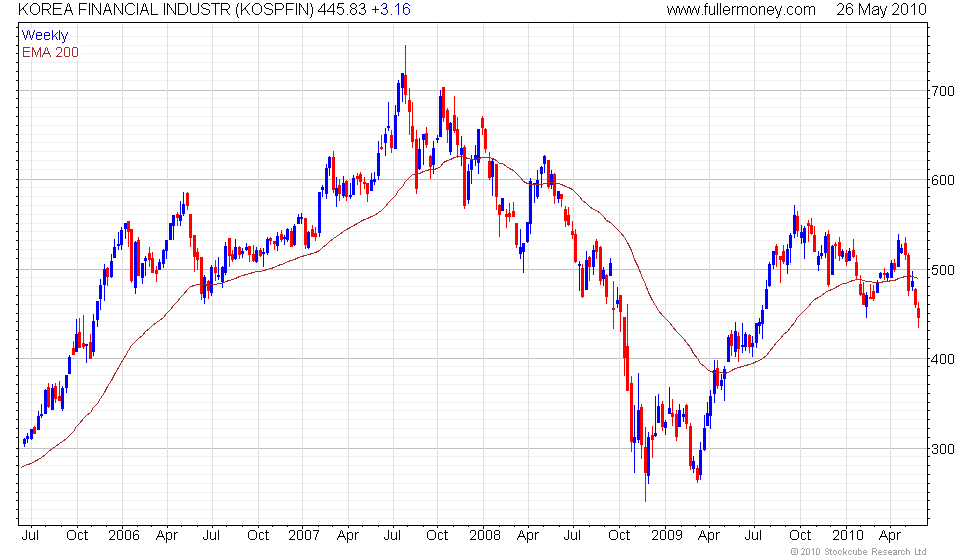Select the 2010 year marker on time axis

point(848,536)
